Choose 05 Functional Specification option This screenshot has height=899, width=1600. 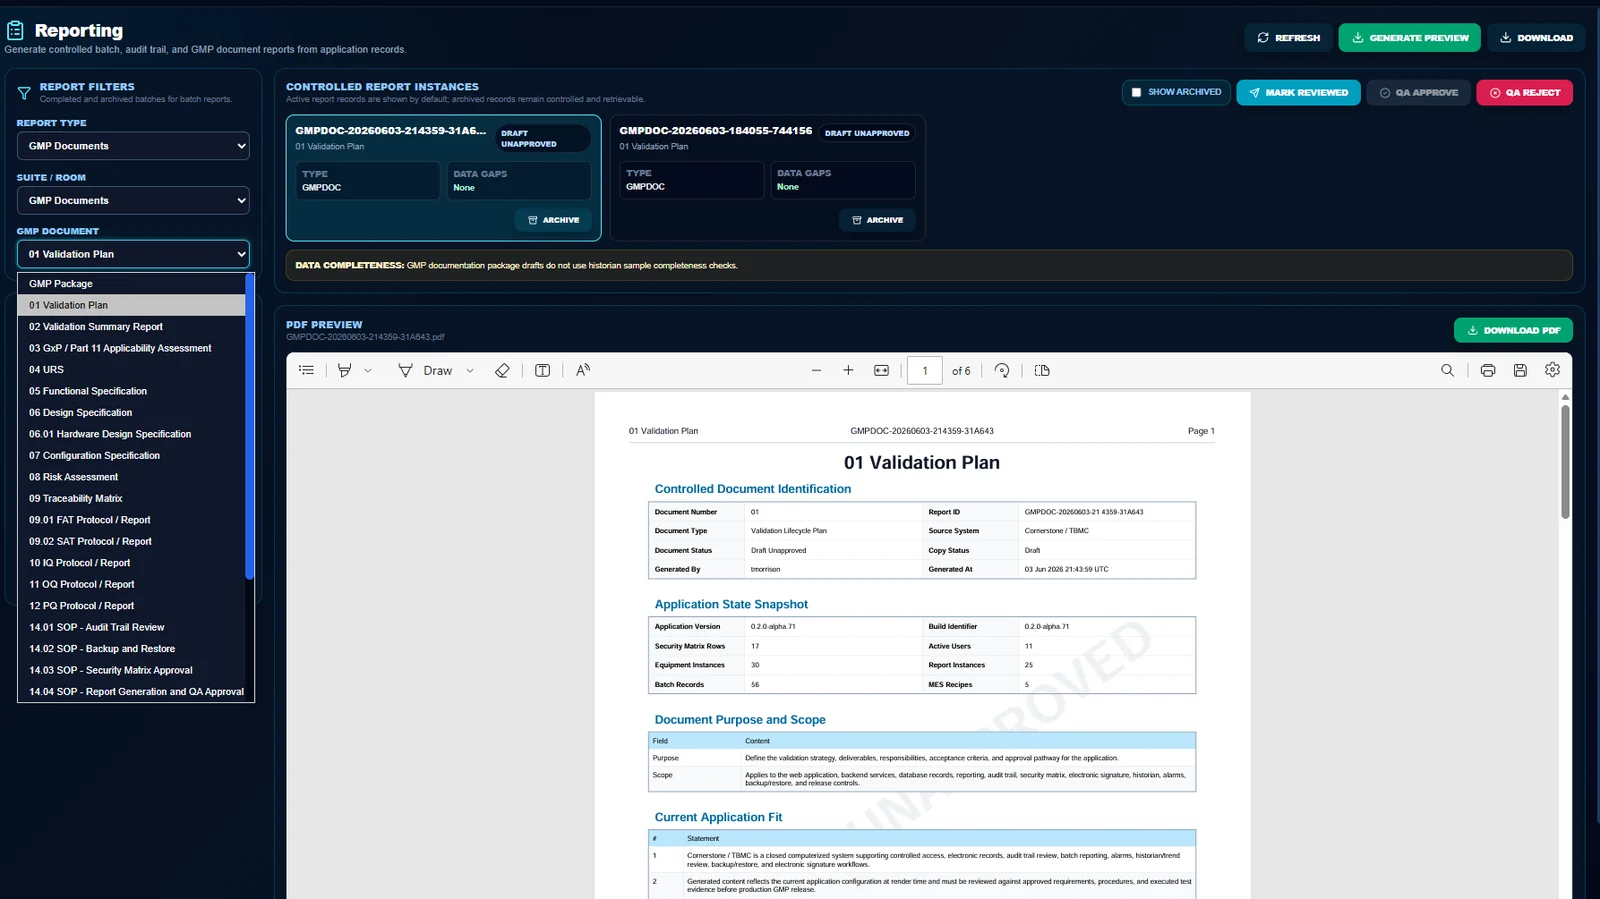point(131,391)
